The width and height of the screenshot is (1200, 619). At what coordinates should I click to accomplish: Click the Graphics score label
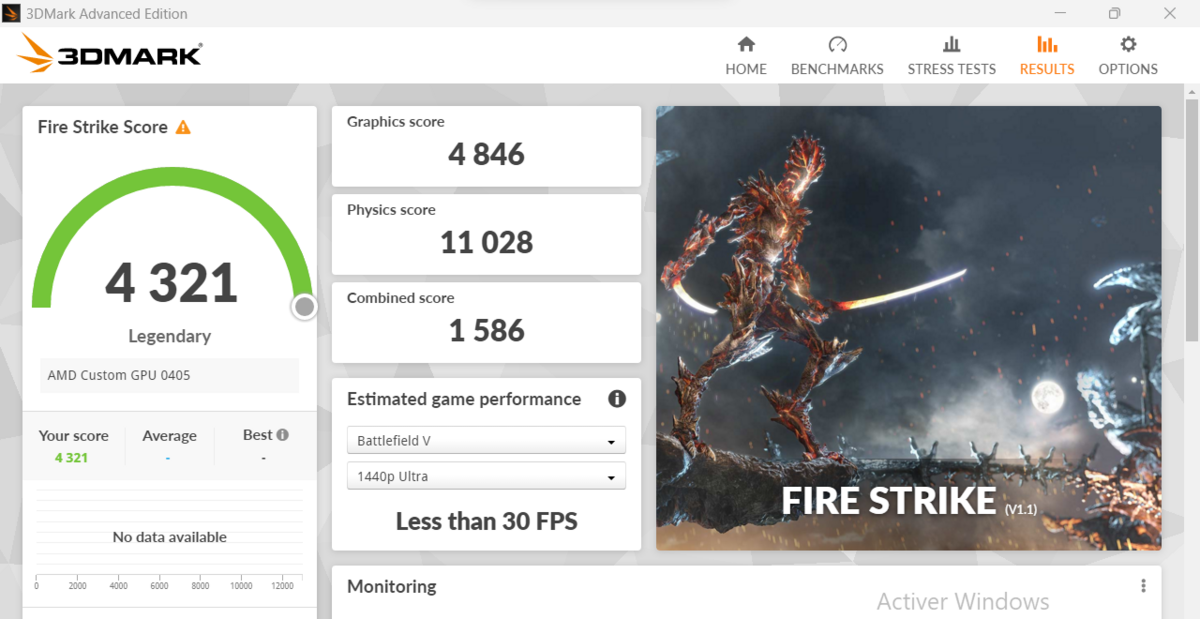[396, 122]
